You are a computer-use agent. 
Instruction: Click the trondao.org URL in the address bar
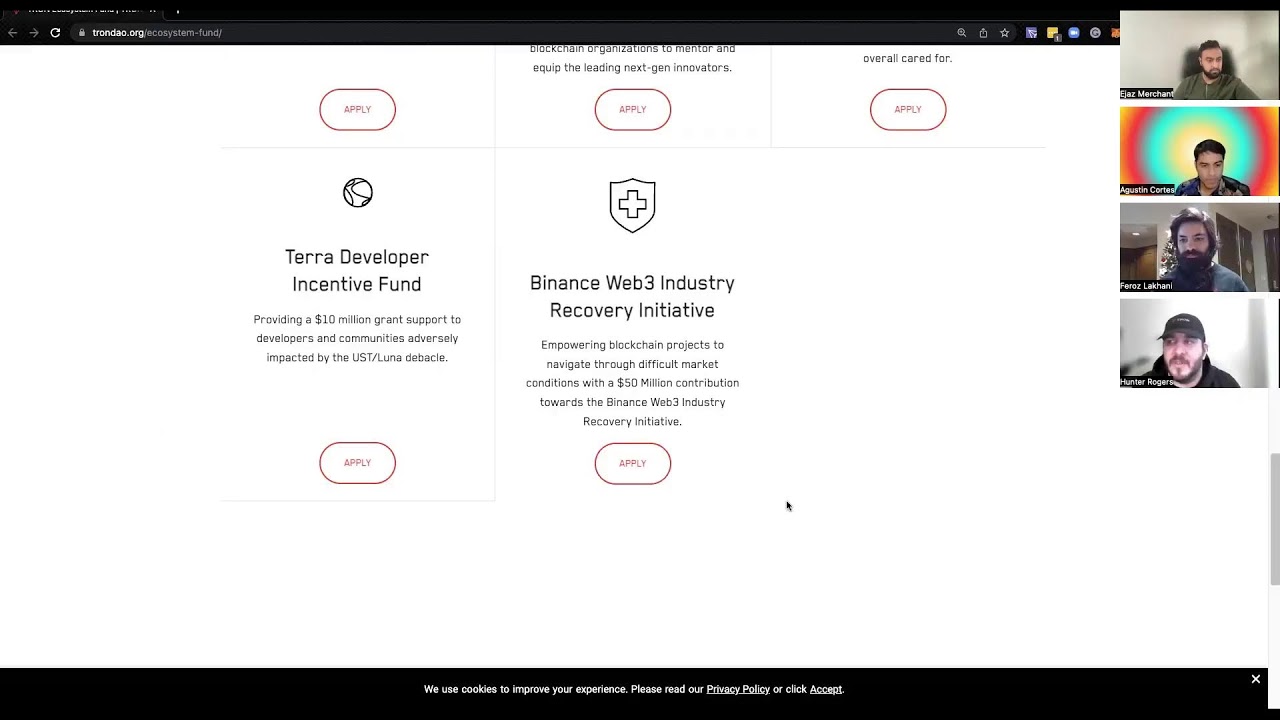coord(157,33)
